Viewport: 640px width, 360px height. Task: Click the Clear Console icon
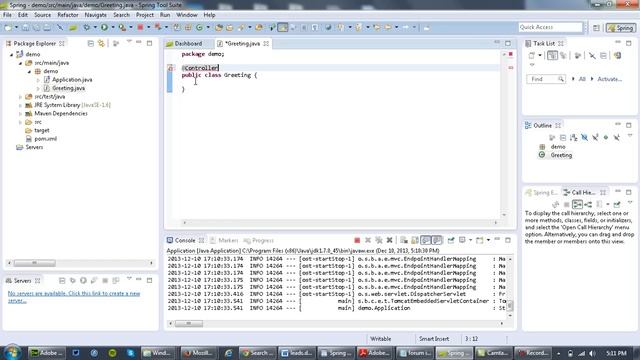[x=404, y=240]
